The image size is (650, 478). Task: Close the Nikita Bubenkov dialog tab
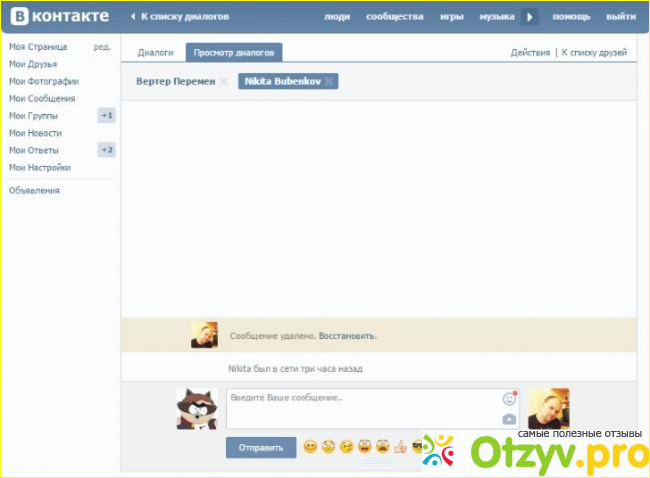point(329,81)
